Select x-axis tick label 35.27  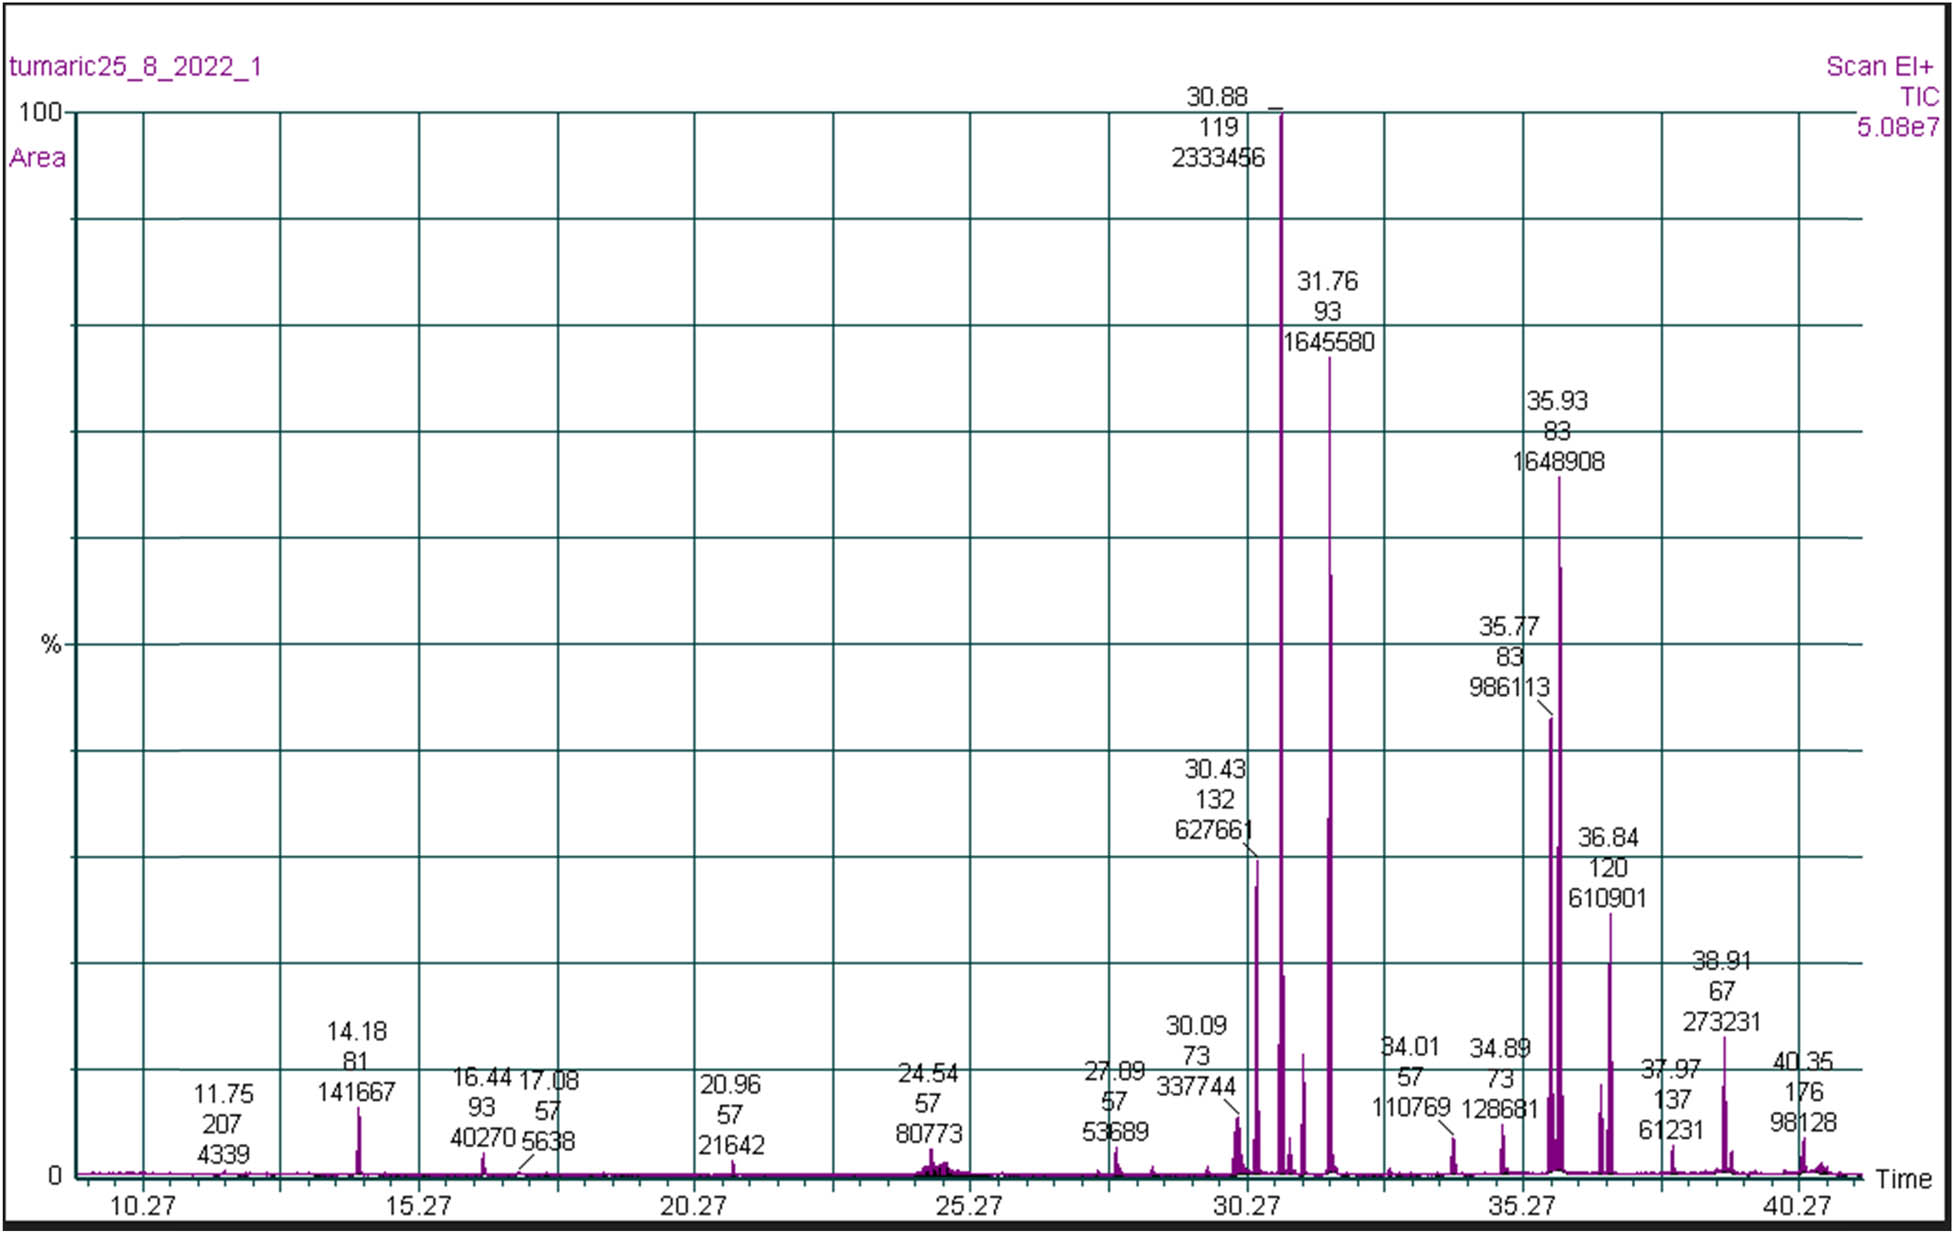[x=1521, y=1206]
